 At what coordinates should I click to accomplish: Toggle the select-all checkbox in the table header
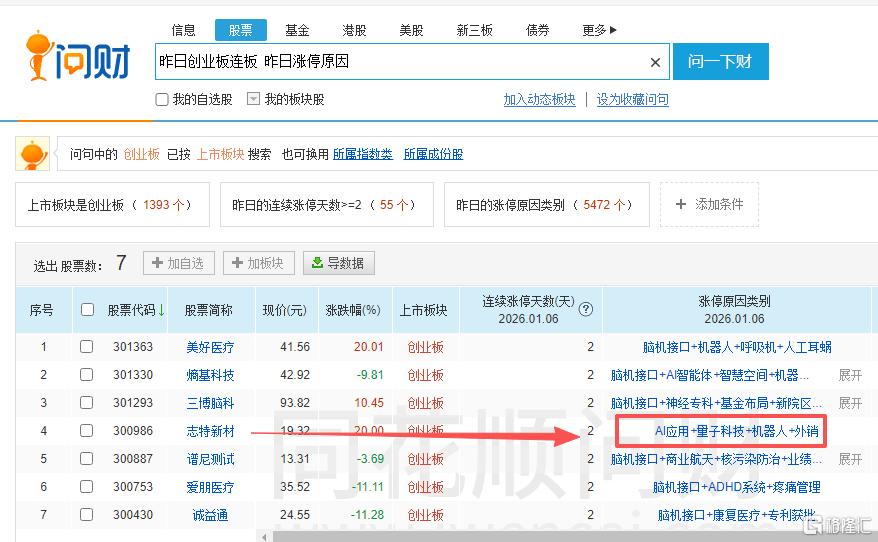click(x=87, y=310)
